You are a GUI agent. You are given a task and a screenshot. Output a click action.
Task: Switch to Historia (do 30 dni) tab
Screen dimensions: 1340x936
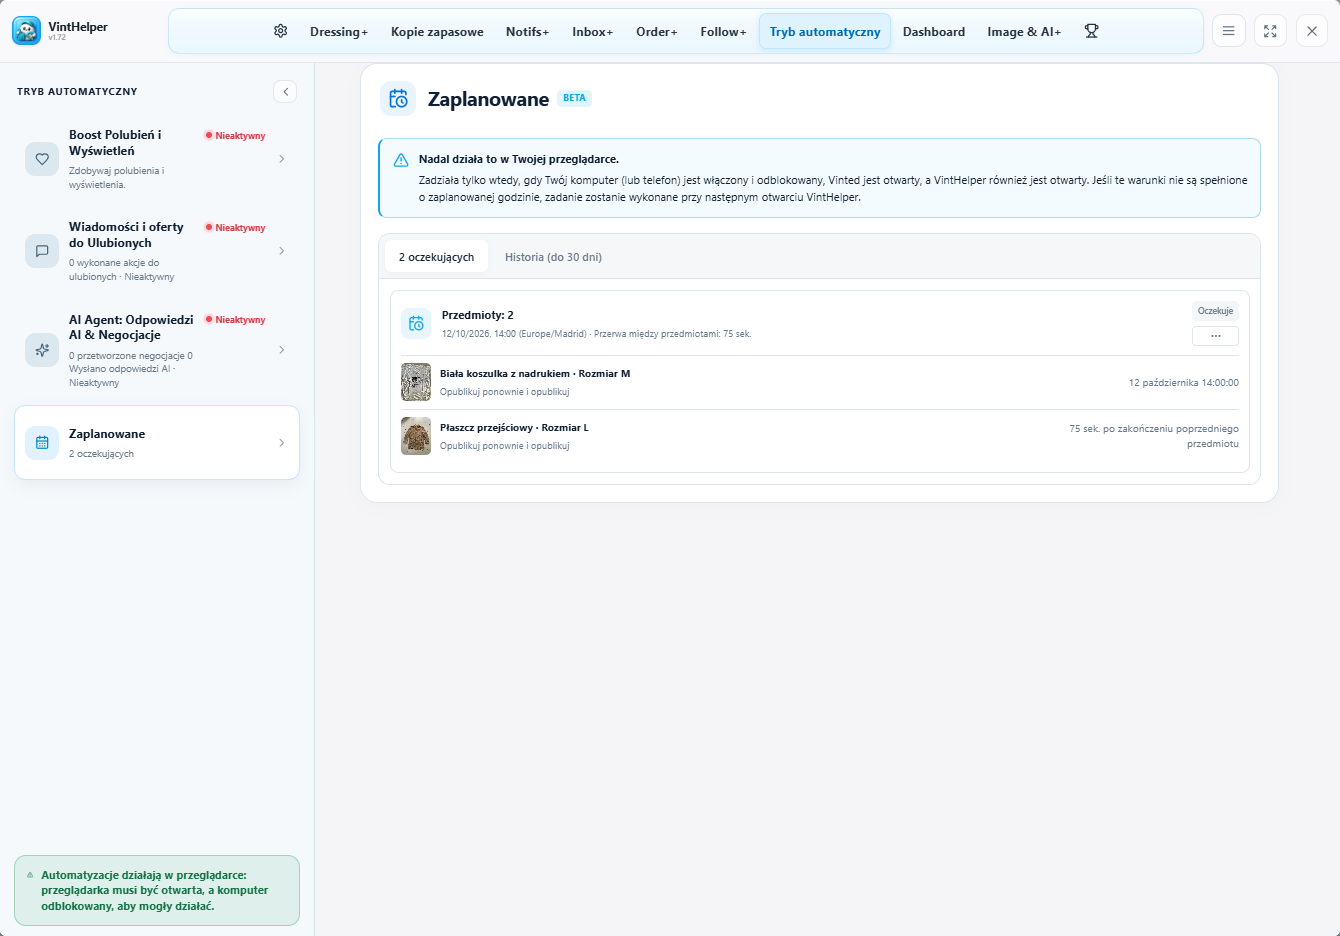coord(553,257)
